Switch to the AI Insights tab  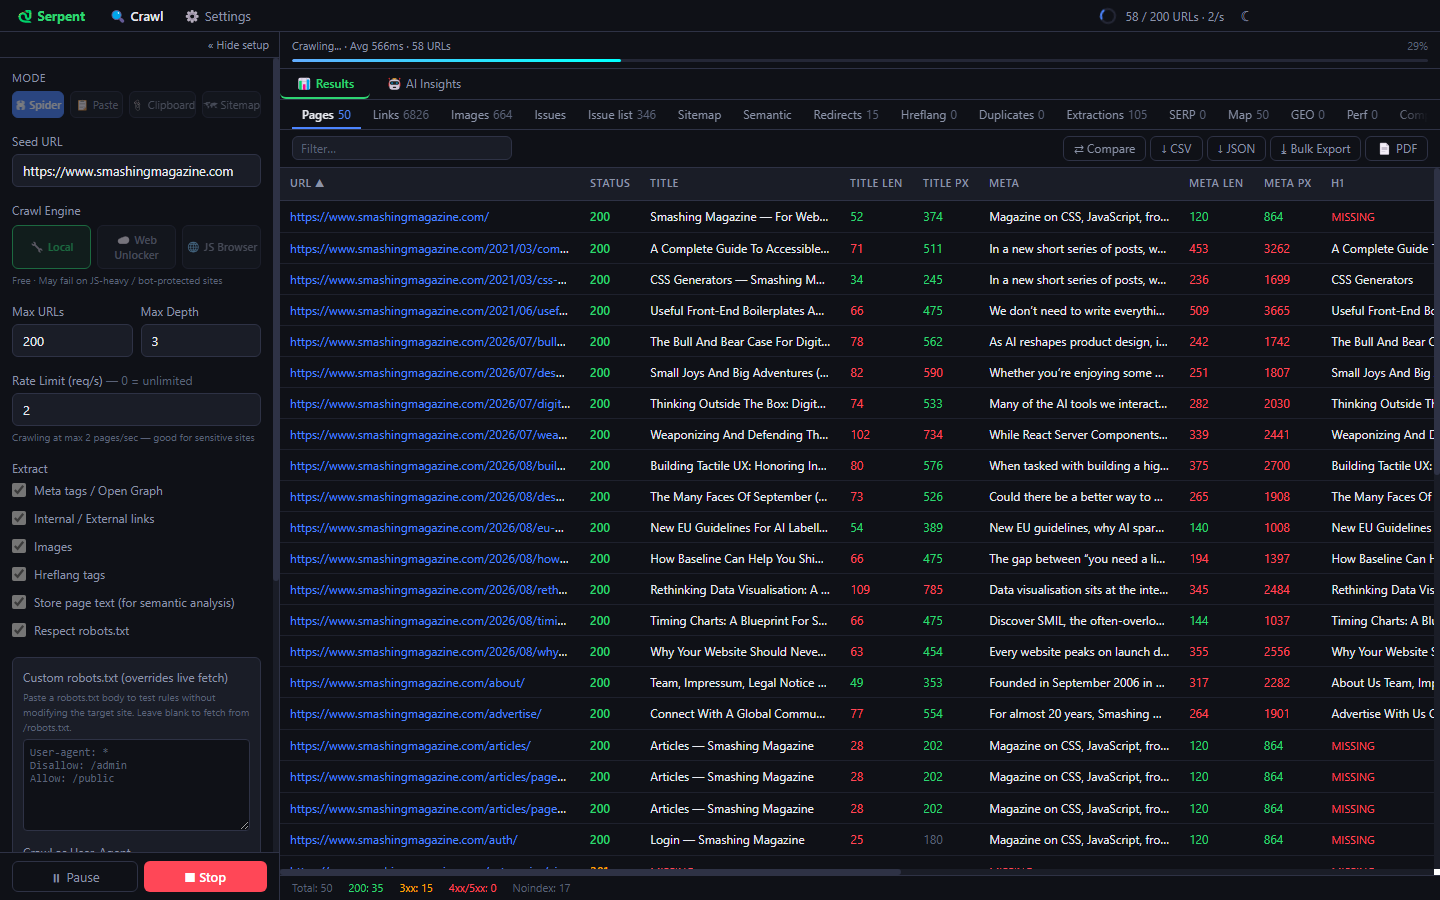pyautogui.click(x=425, y=84)
